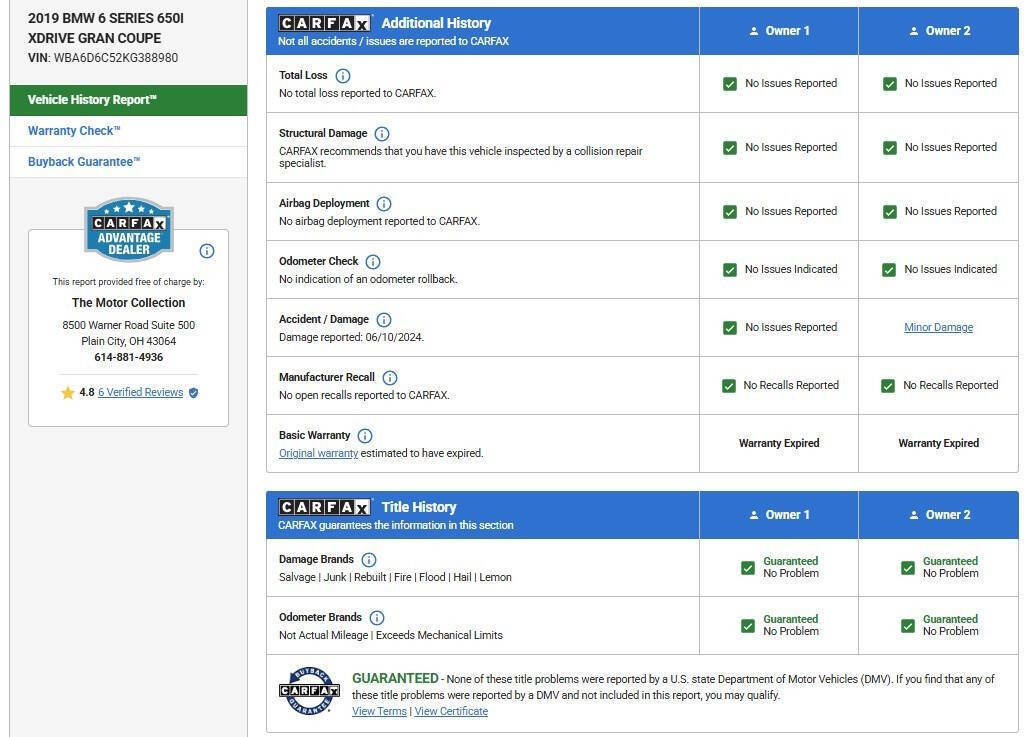Viewport: 1024px width, 737px height.
Task: Click the Original warranty link
Action: [318, 454]
